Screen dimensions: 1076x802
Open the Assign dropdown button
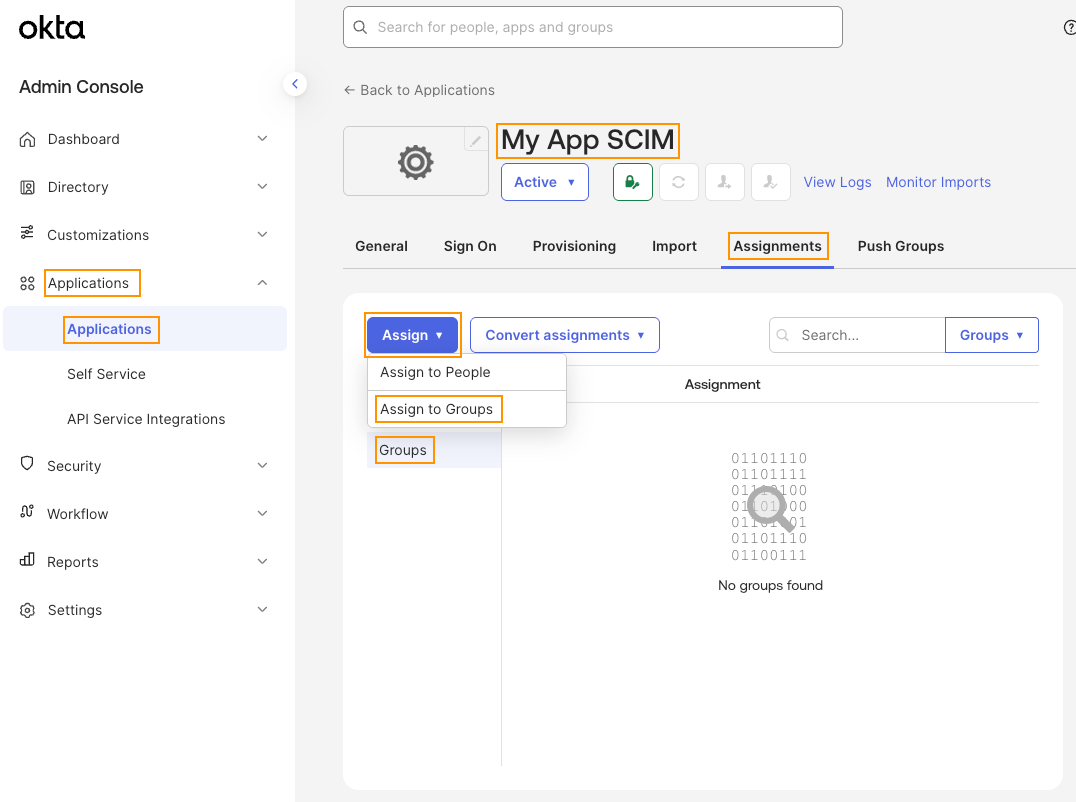pos(412,335)
